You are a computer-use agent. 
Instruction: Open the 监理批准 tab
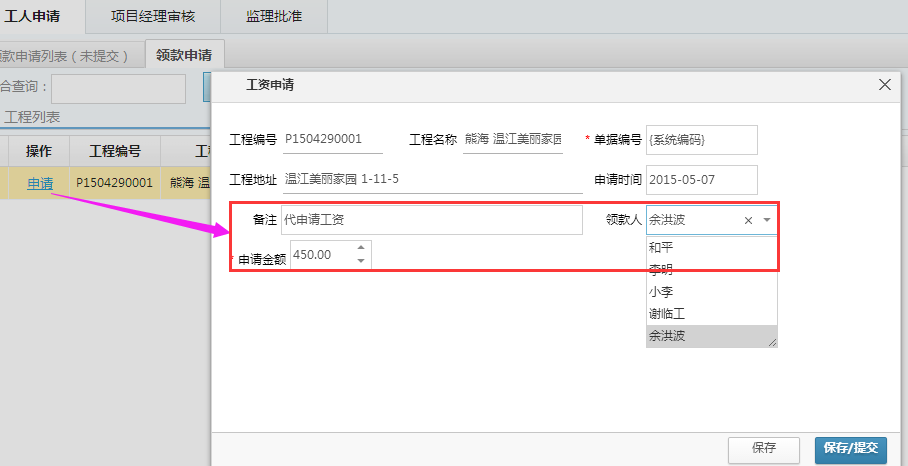[x=276, y=16]
